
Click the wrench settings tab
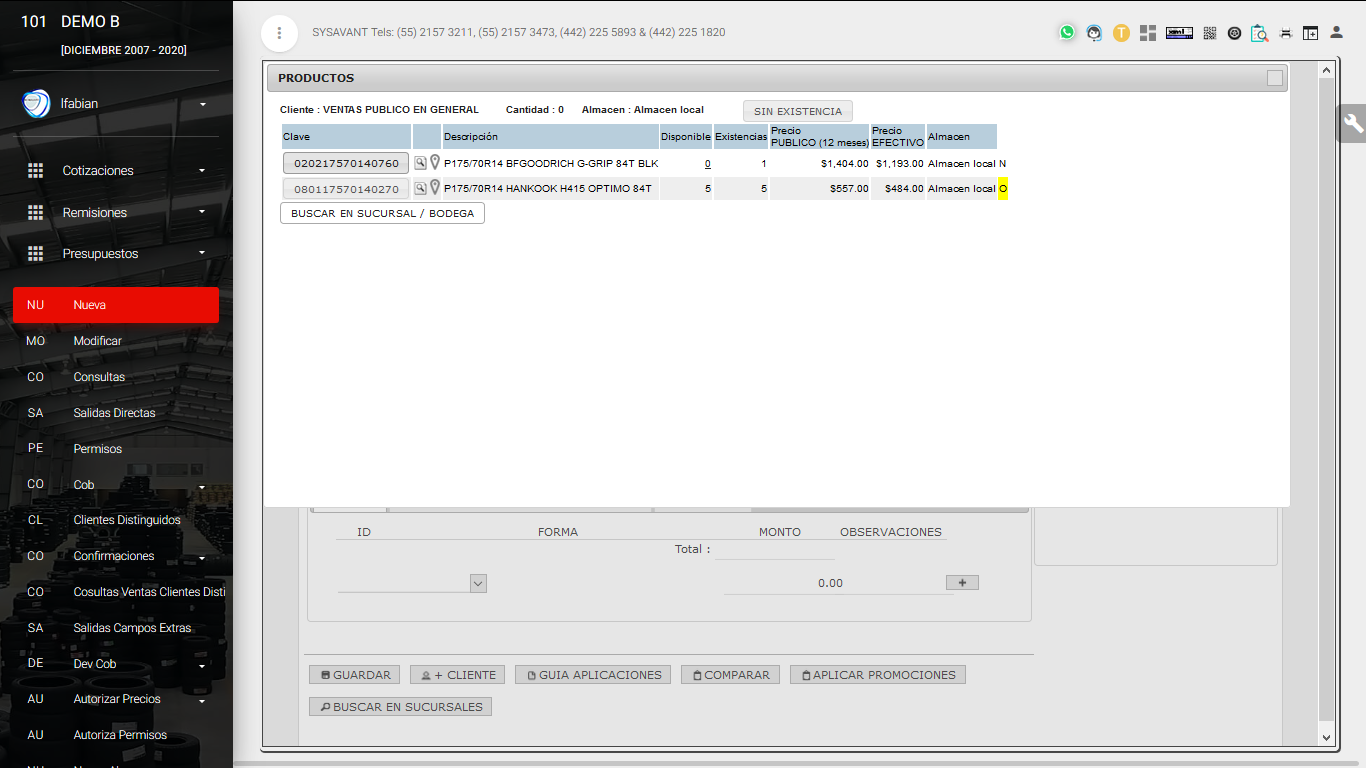coord(1353,123)
